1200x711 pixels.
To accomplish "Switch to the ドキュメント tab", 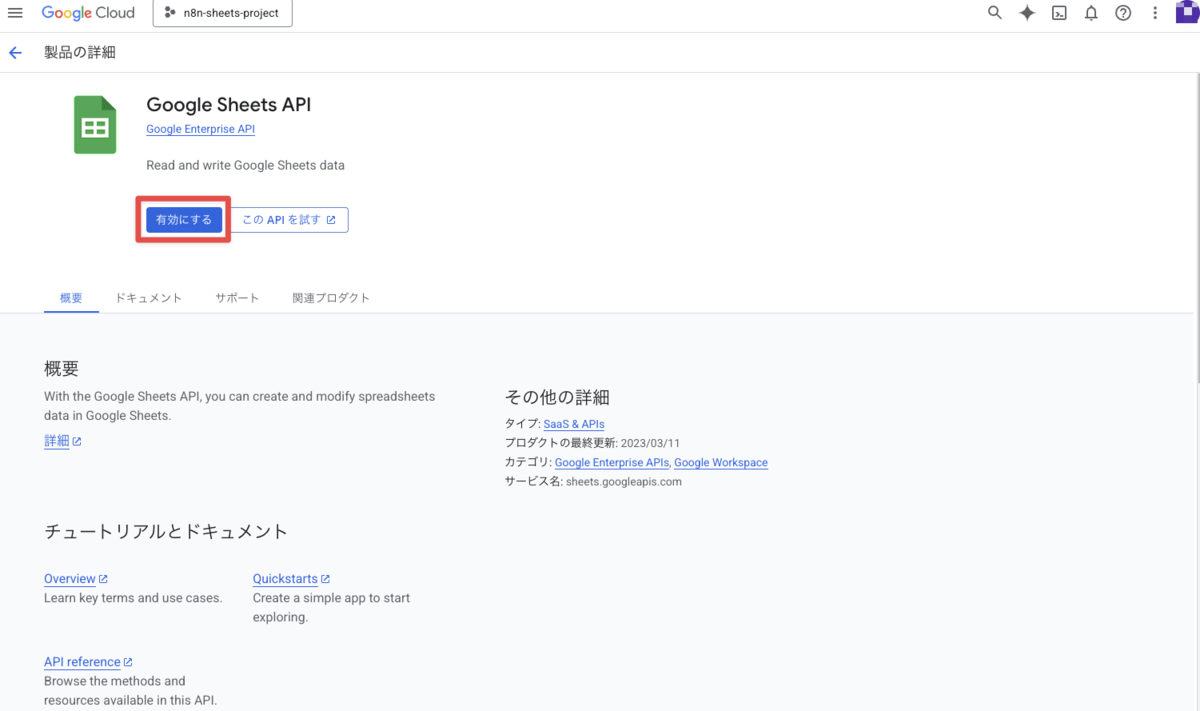I will (x=148, y=298).
